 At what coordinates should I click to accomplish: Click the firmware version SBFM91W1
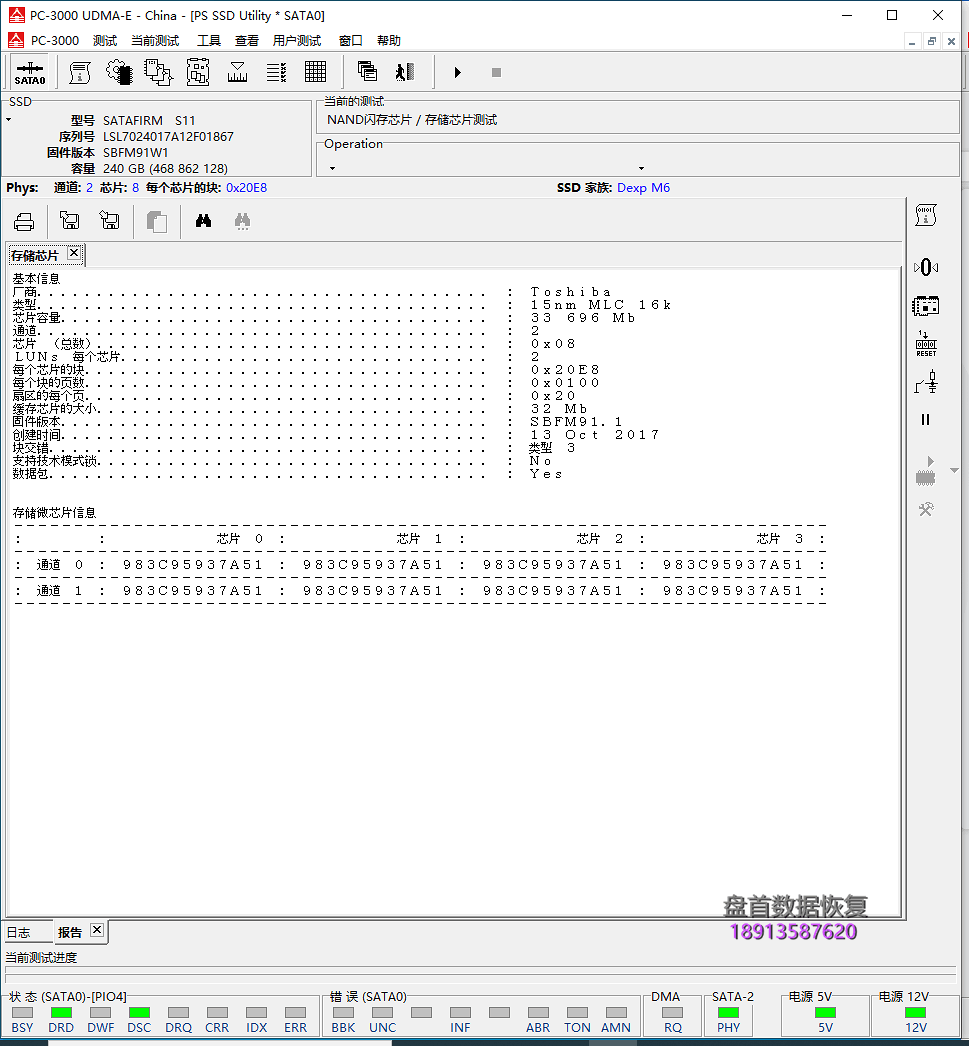click(136, 153)
